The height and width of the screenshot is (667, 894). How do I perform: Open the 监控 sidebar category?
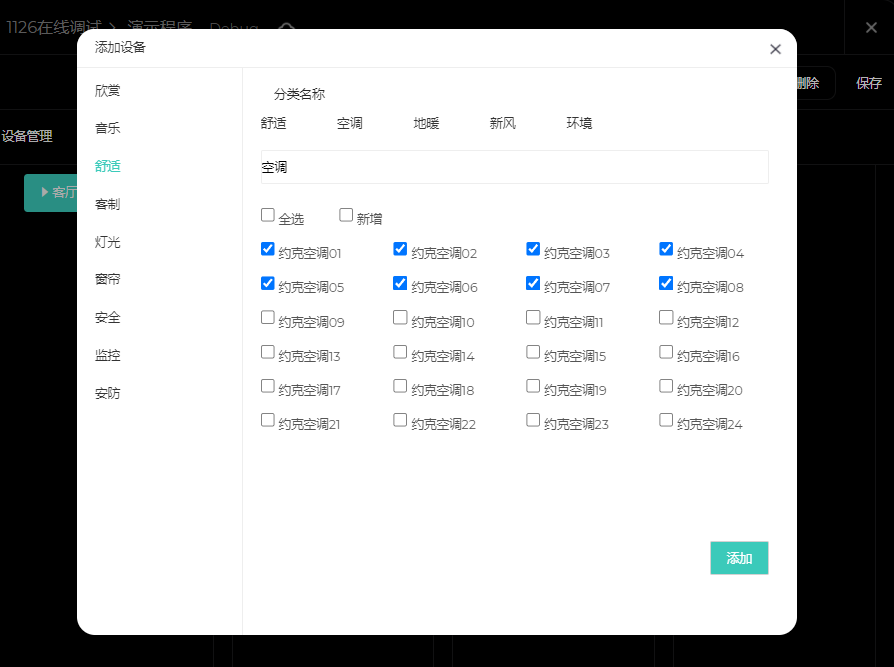tap(107, 355)
